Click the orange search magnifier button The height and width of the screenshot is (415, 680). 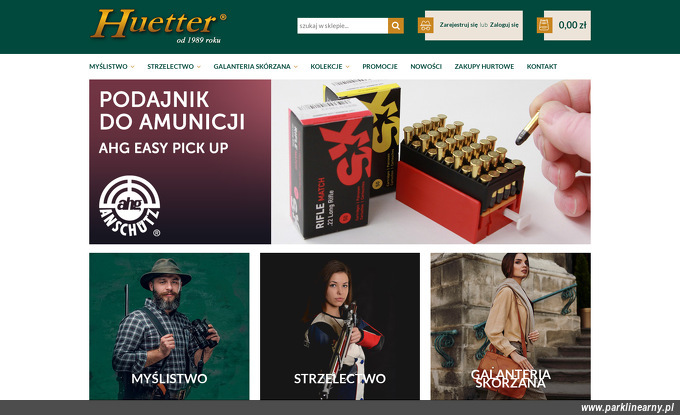(396, 26)
